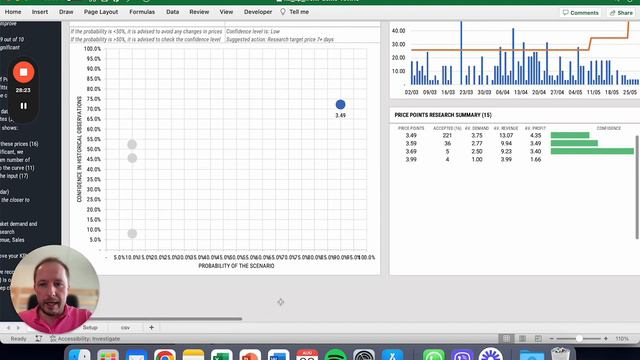Click the Probability of the Scenario axis title
Screen dimensions: 640x360
(x=236, y=266)
